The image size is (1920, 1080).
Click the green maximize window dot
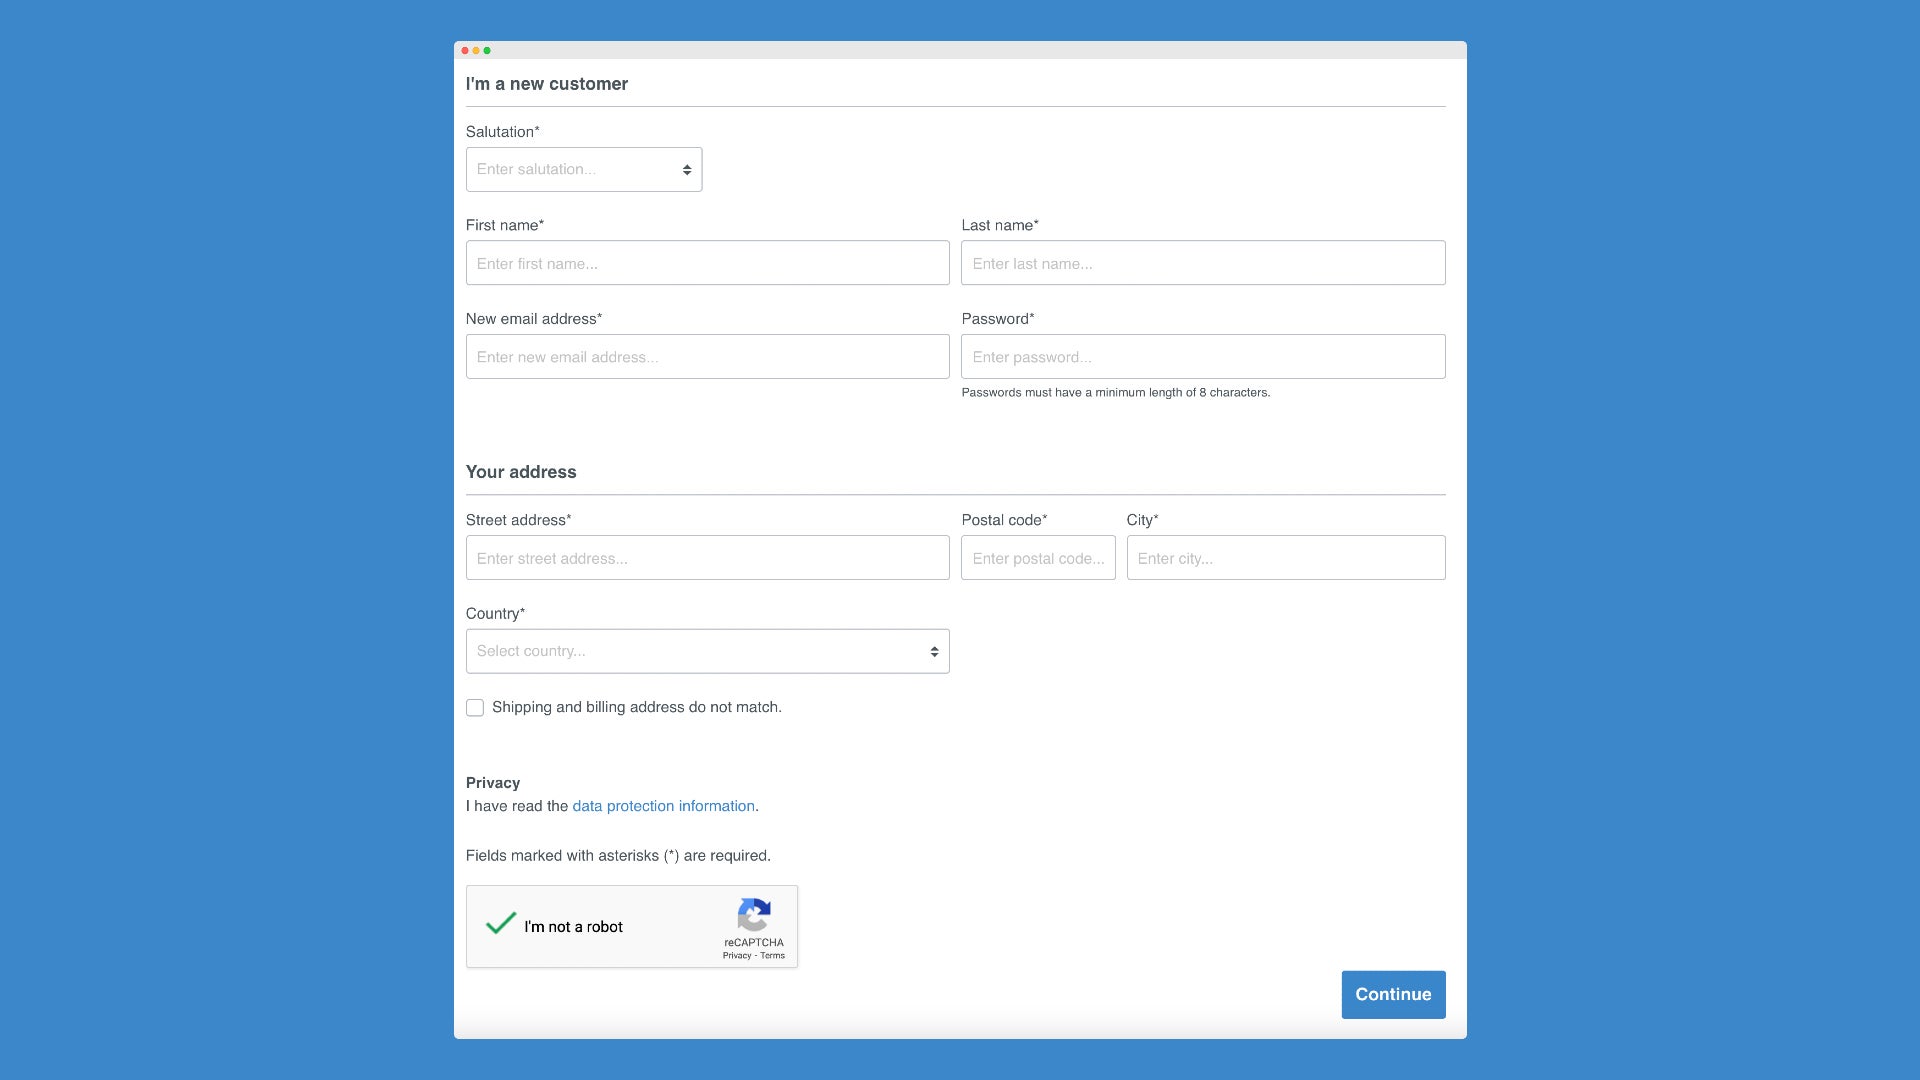tap(487, 50)
